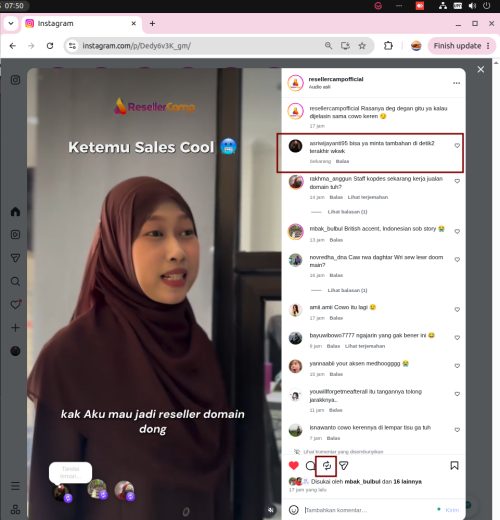500x520 pixels.
Task: Like the rakhma_anggun comment
Action: point(457,181)
